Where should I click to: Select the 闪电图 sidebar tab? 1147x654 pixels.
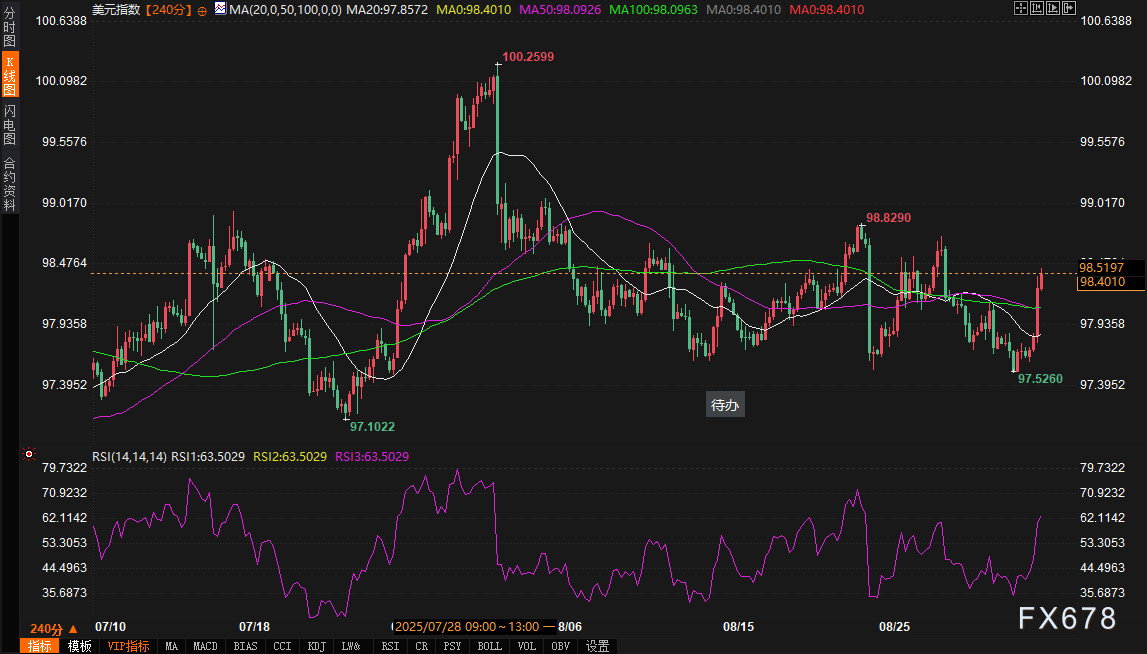(x=9, y=124)
